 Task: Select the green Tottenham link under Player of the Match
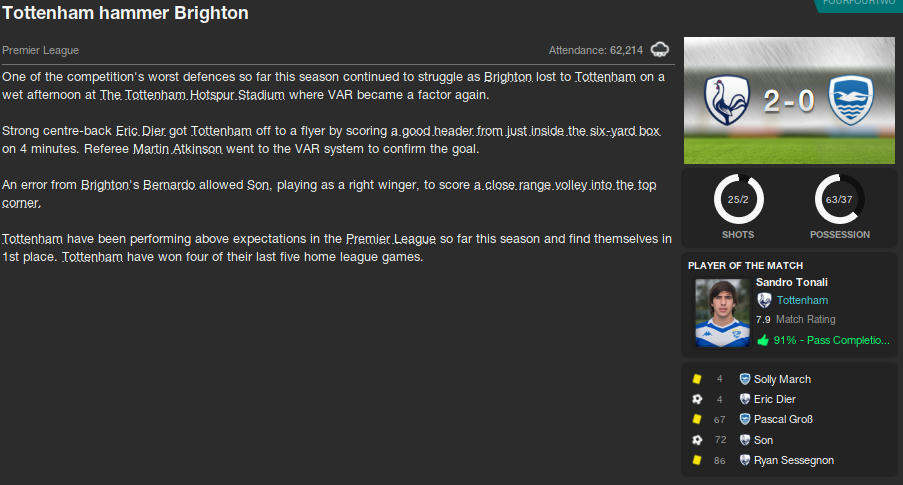802,300
